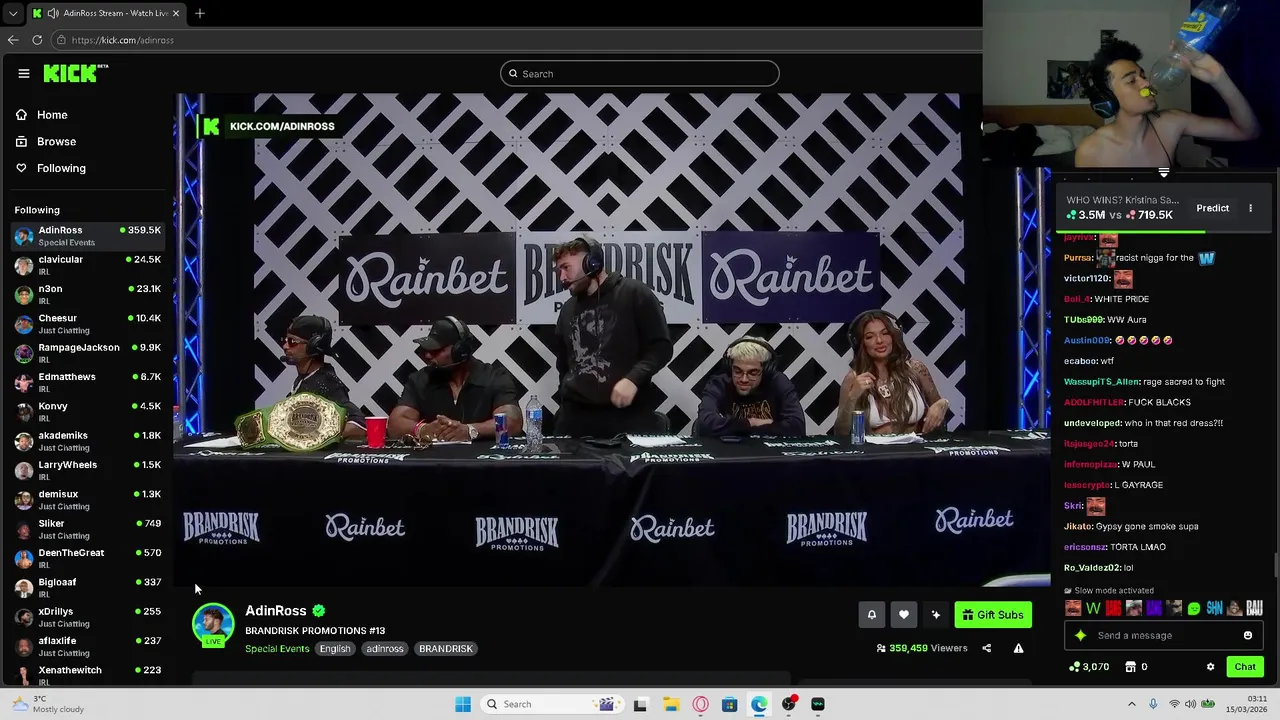1280x720 pixels.
Task: Toggle the heart follow button
Action: [x=904, y=615]
